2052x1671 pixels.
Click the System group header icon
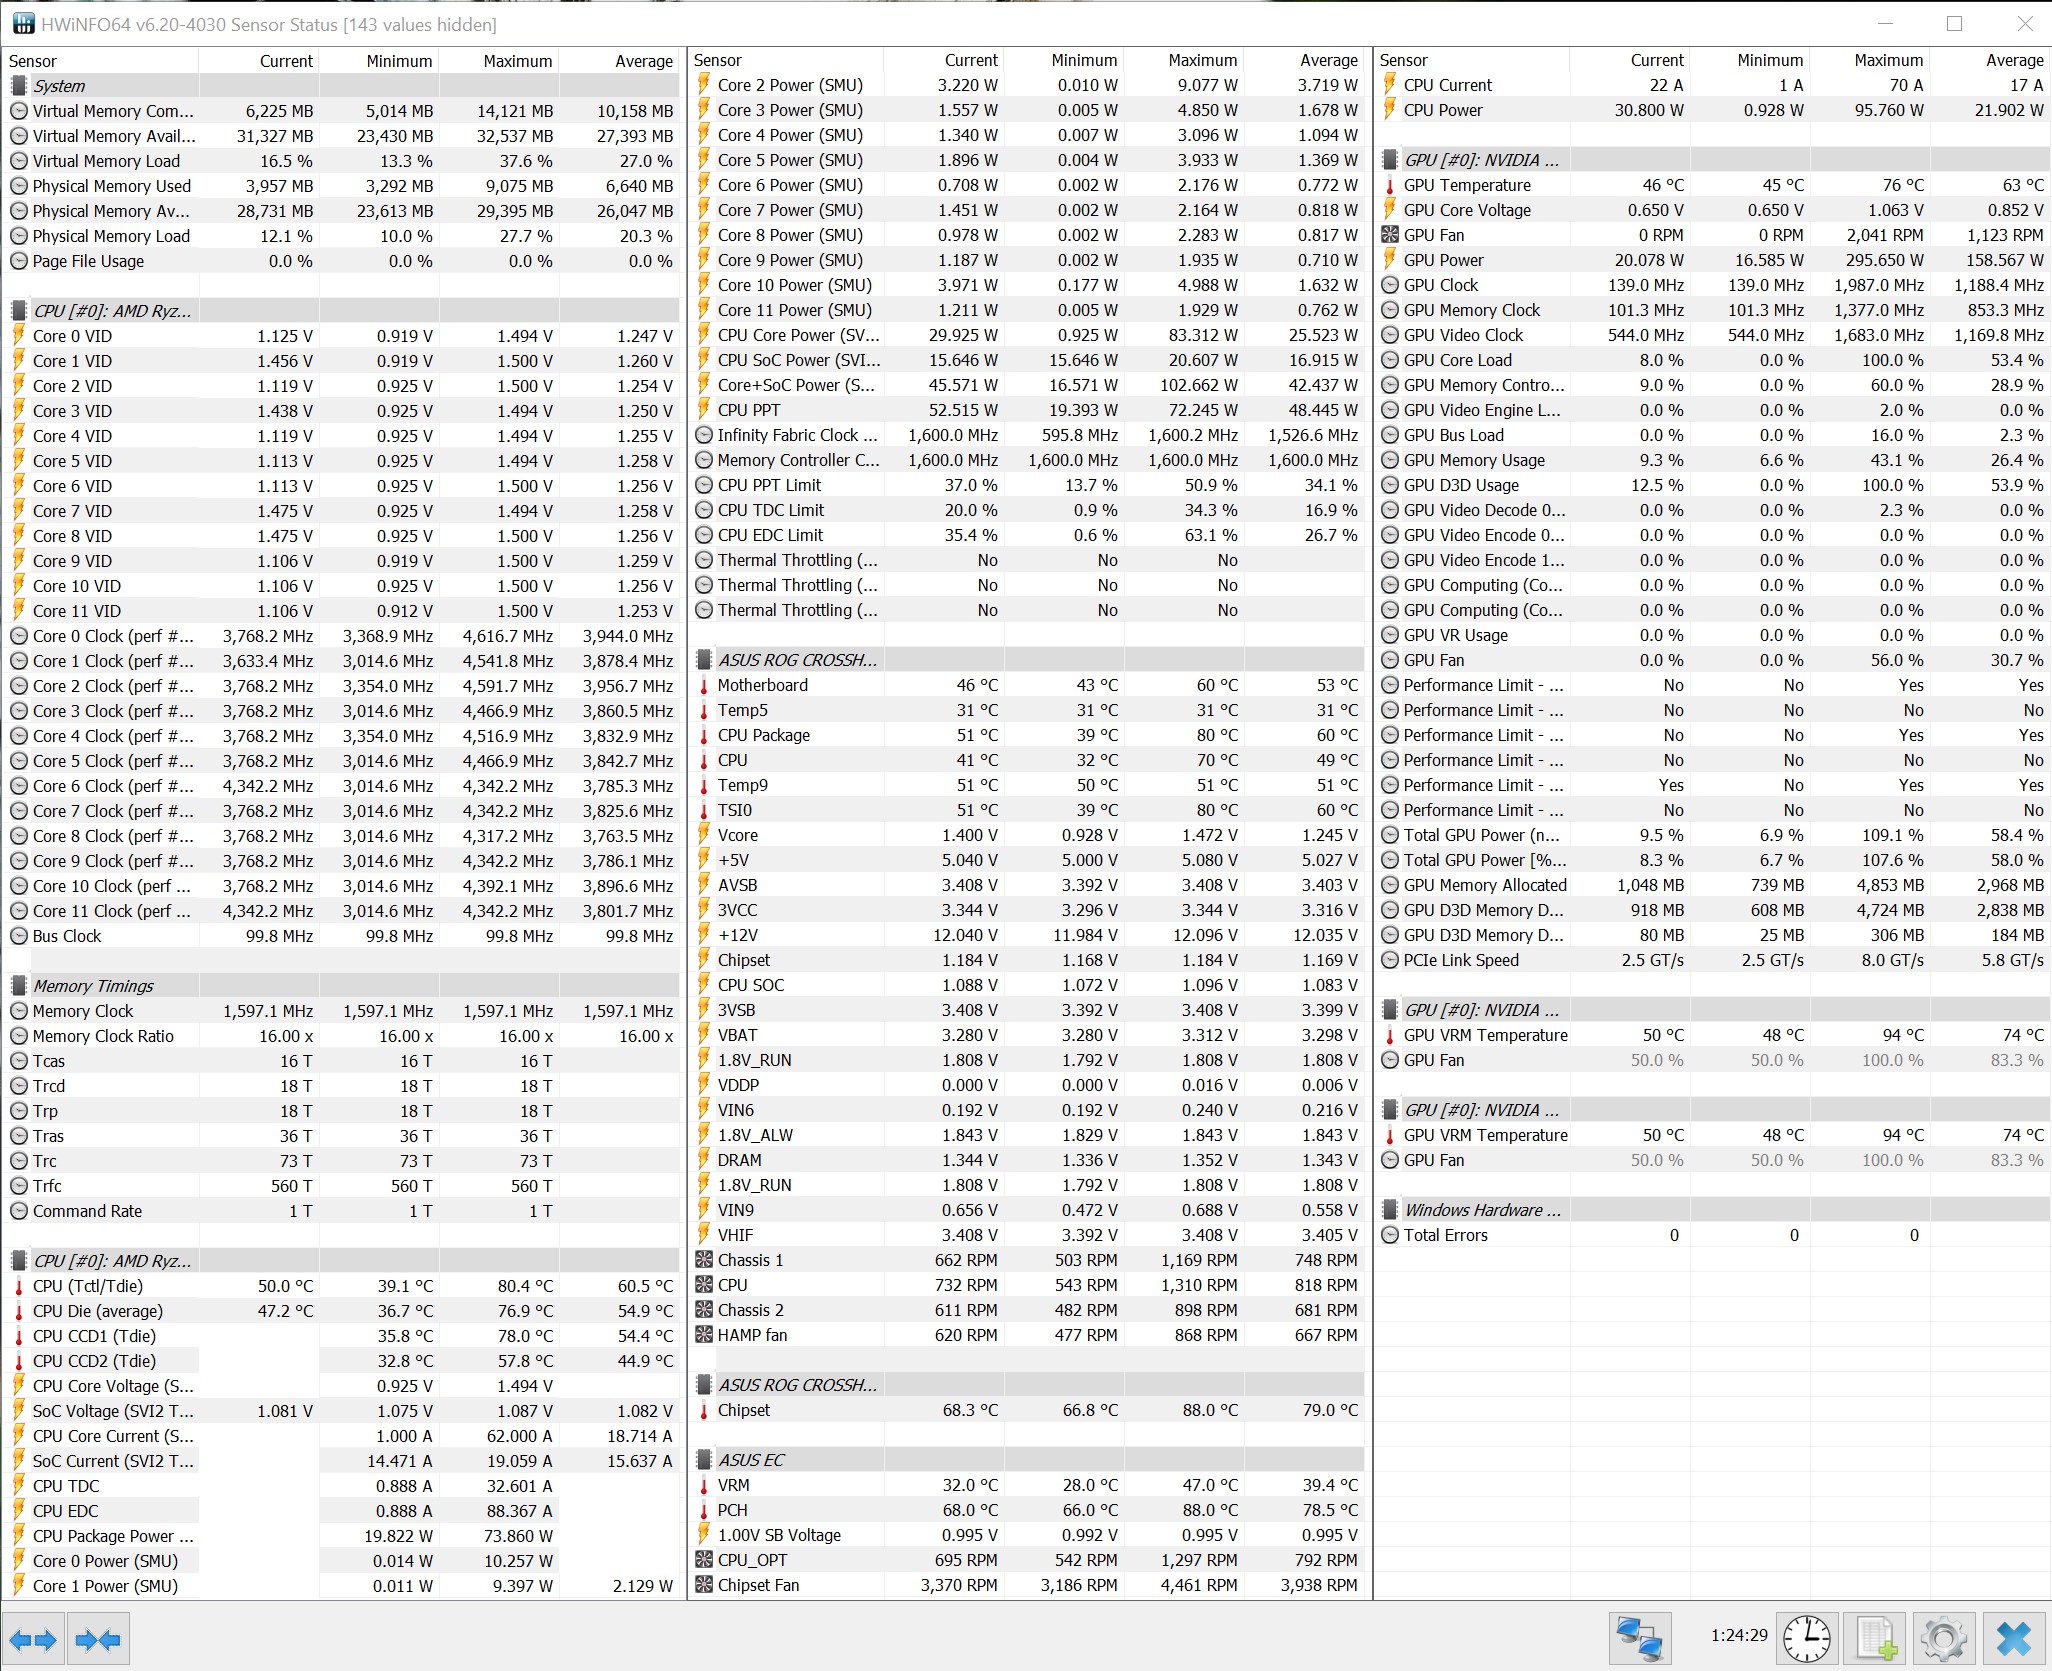coord(19,86)
